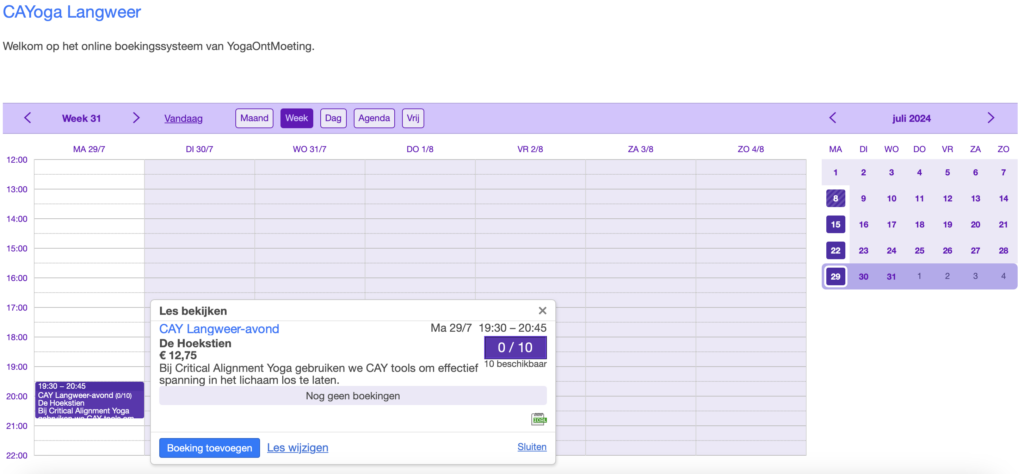Click the Nog geen boekingen bar
The image size is (1024, 474).
[353, 396]
